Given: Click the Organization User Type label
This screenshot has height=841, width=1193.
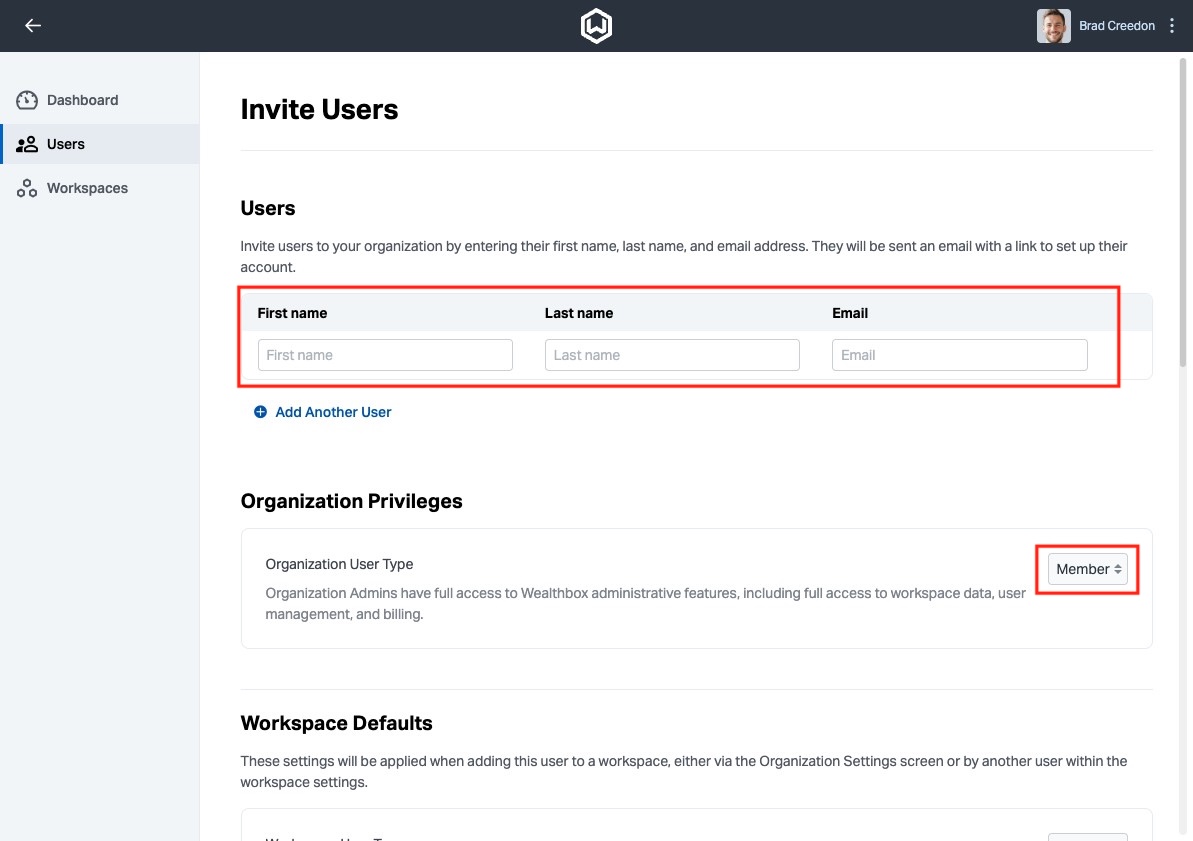Looking at the screenshot, I should (339, 564).
